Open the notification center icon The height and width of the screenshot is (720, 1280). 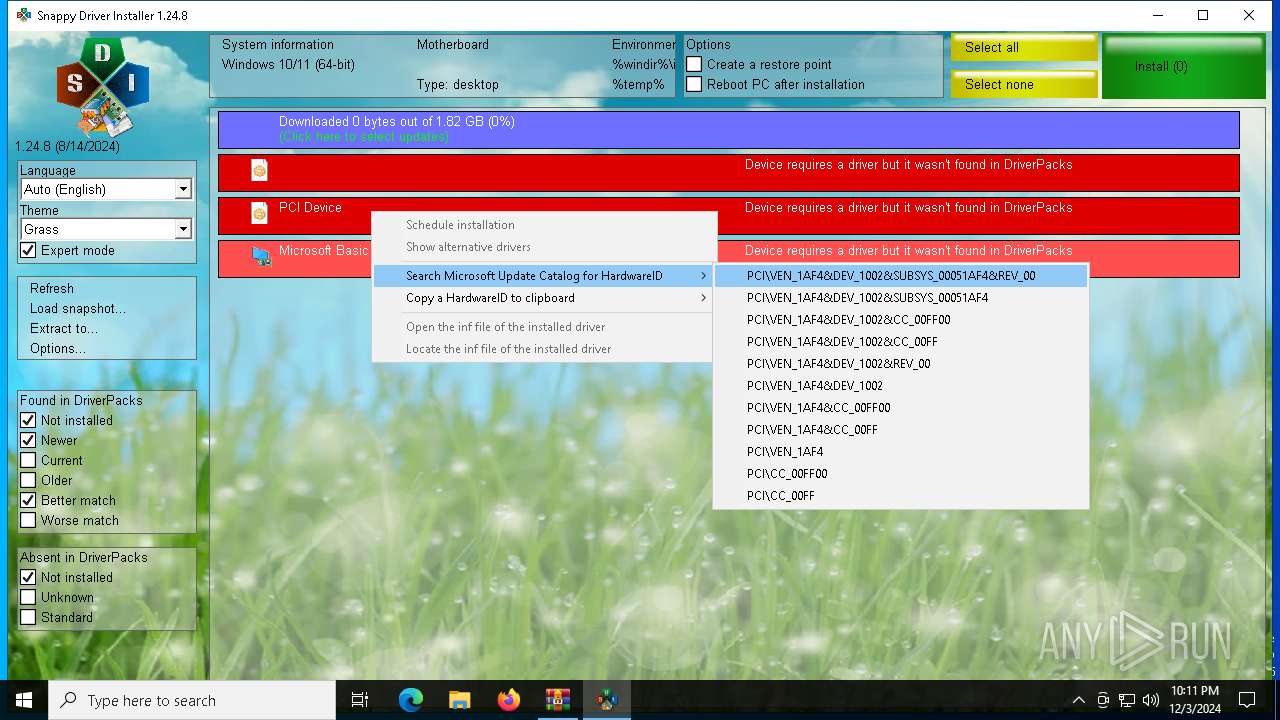click(x=1247, y=700)
